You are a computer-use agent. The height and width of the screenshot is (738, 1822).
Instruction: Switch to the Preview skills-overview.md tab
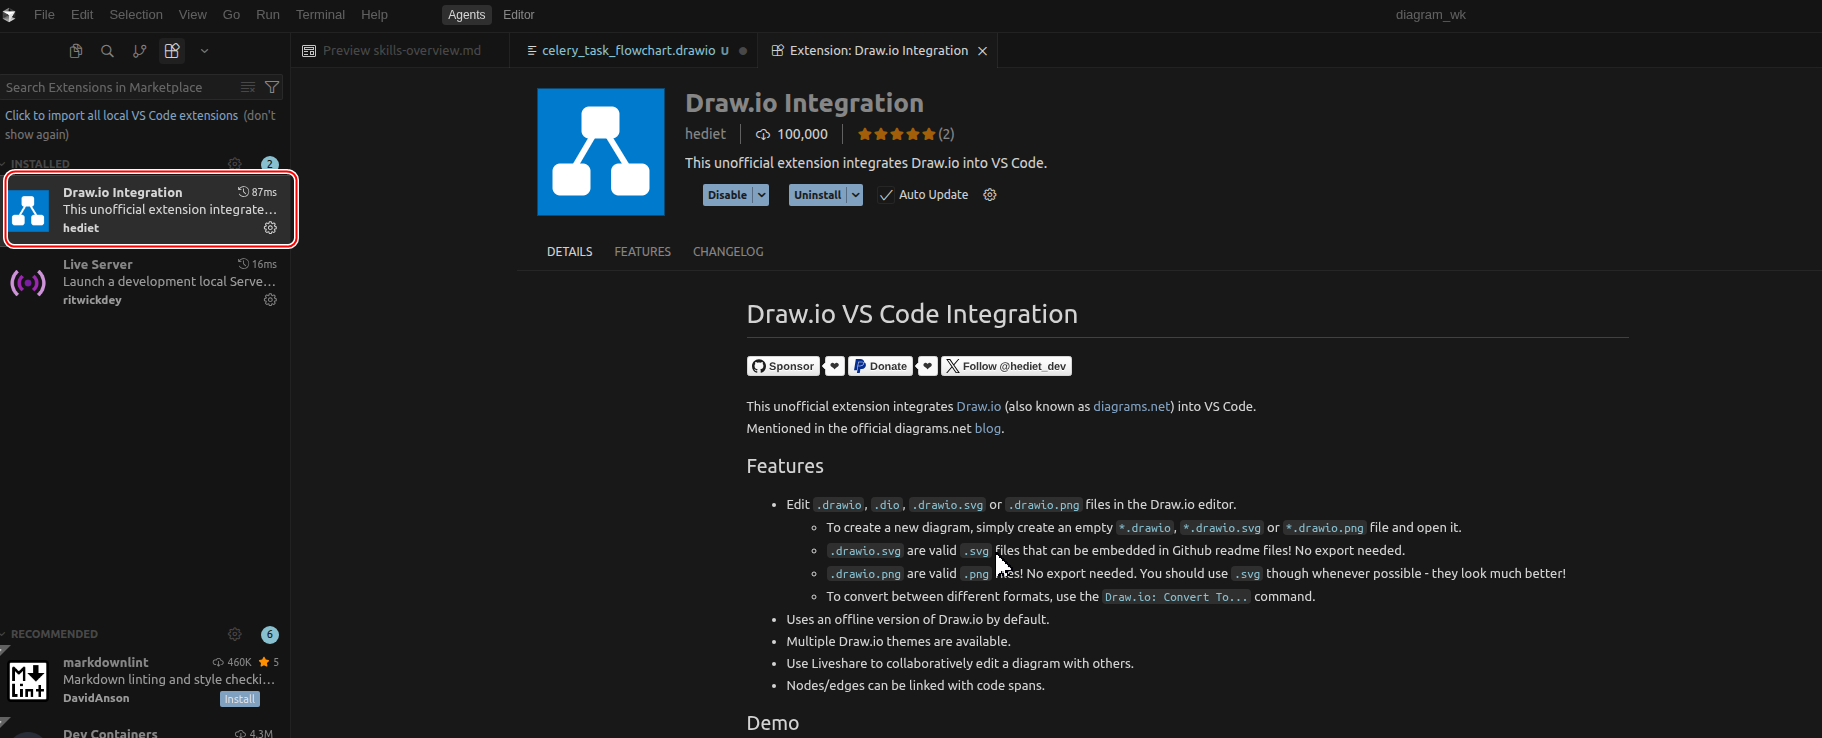[400, 51]
